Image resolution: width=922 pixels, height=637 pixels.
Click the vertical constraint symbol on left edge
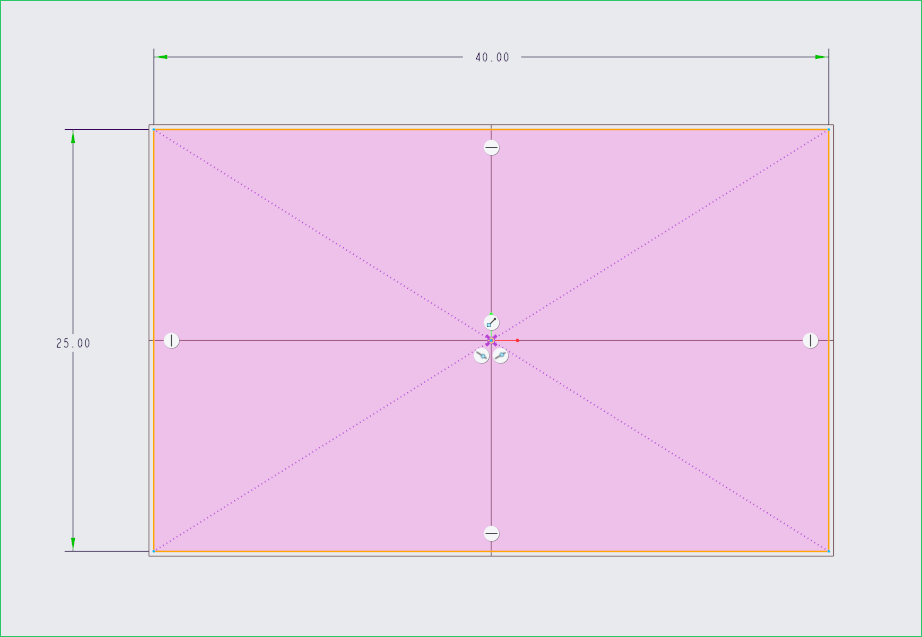[x=172, y=340]
